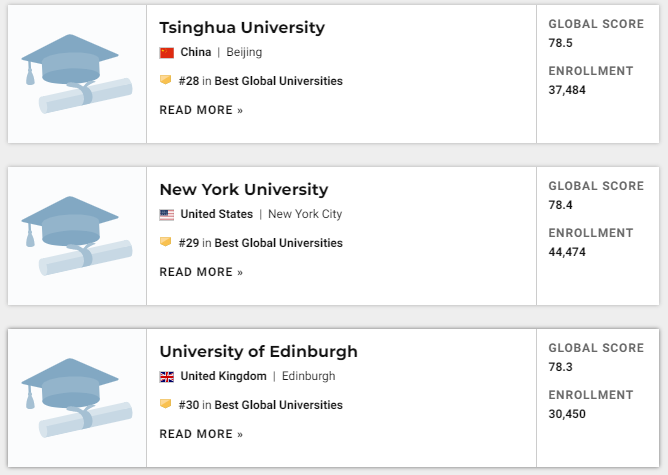Screen dimensions: 668x475
Task: Open the University of Edinburgh title link
Action: click(259, 351)
